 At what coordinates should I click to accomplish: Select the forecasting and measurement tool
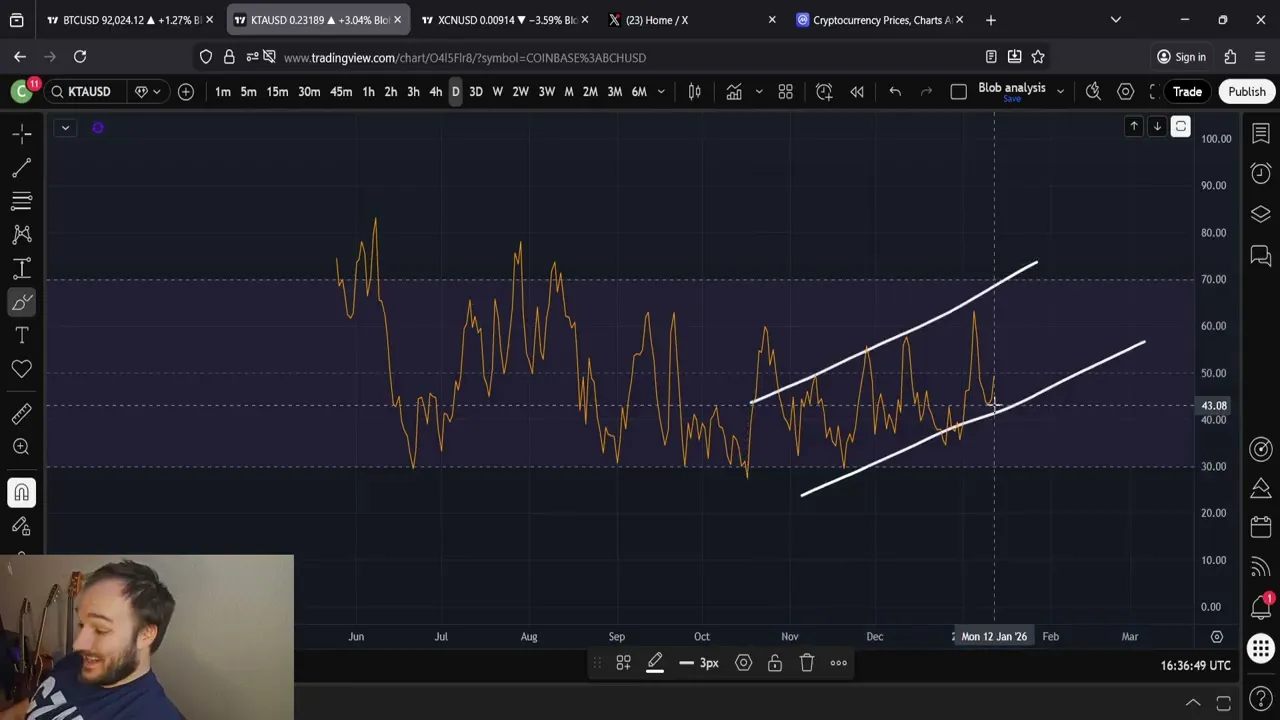click(22, 268)
